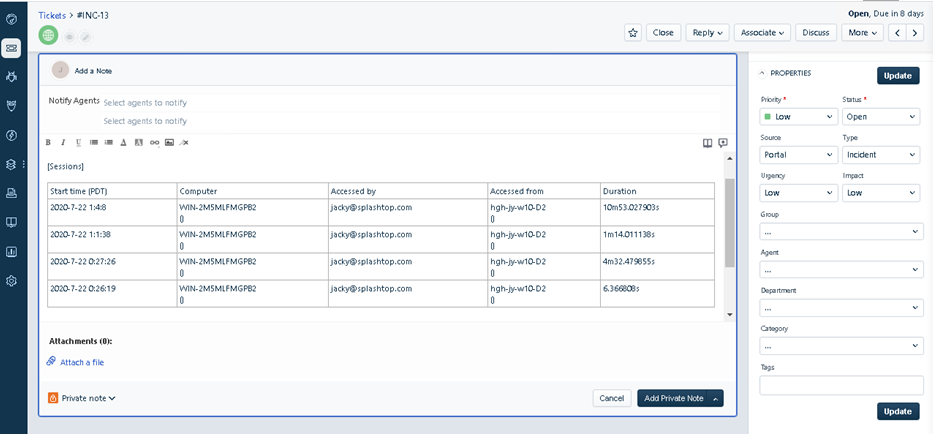Follow the Tickets breadcrumb link

(52, 15)
